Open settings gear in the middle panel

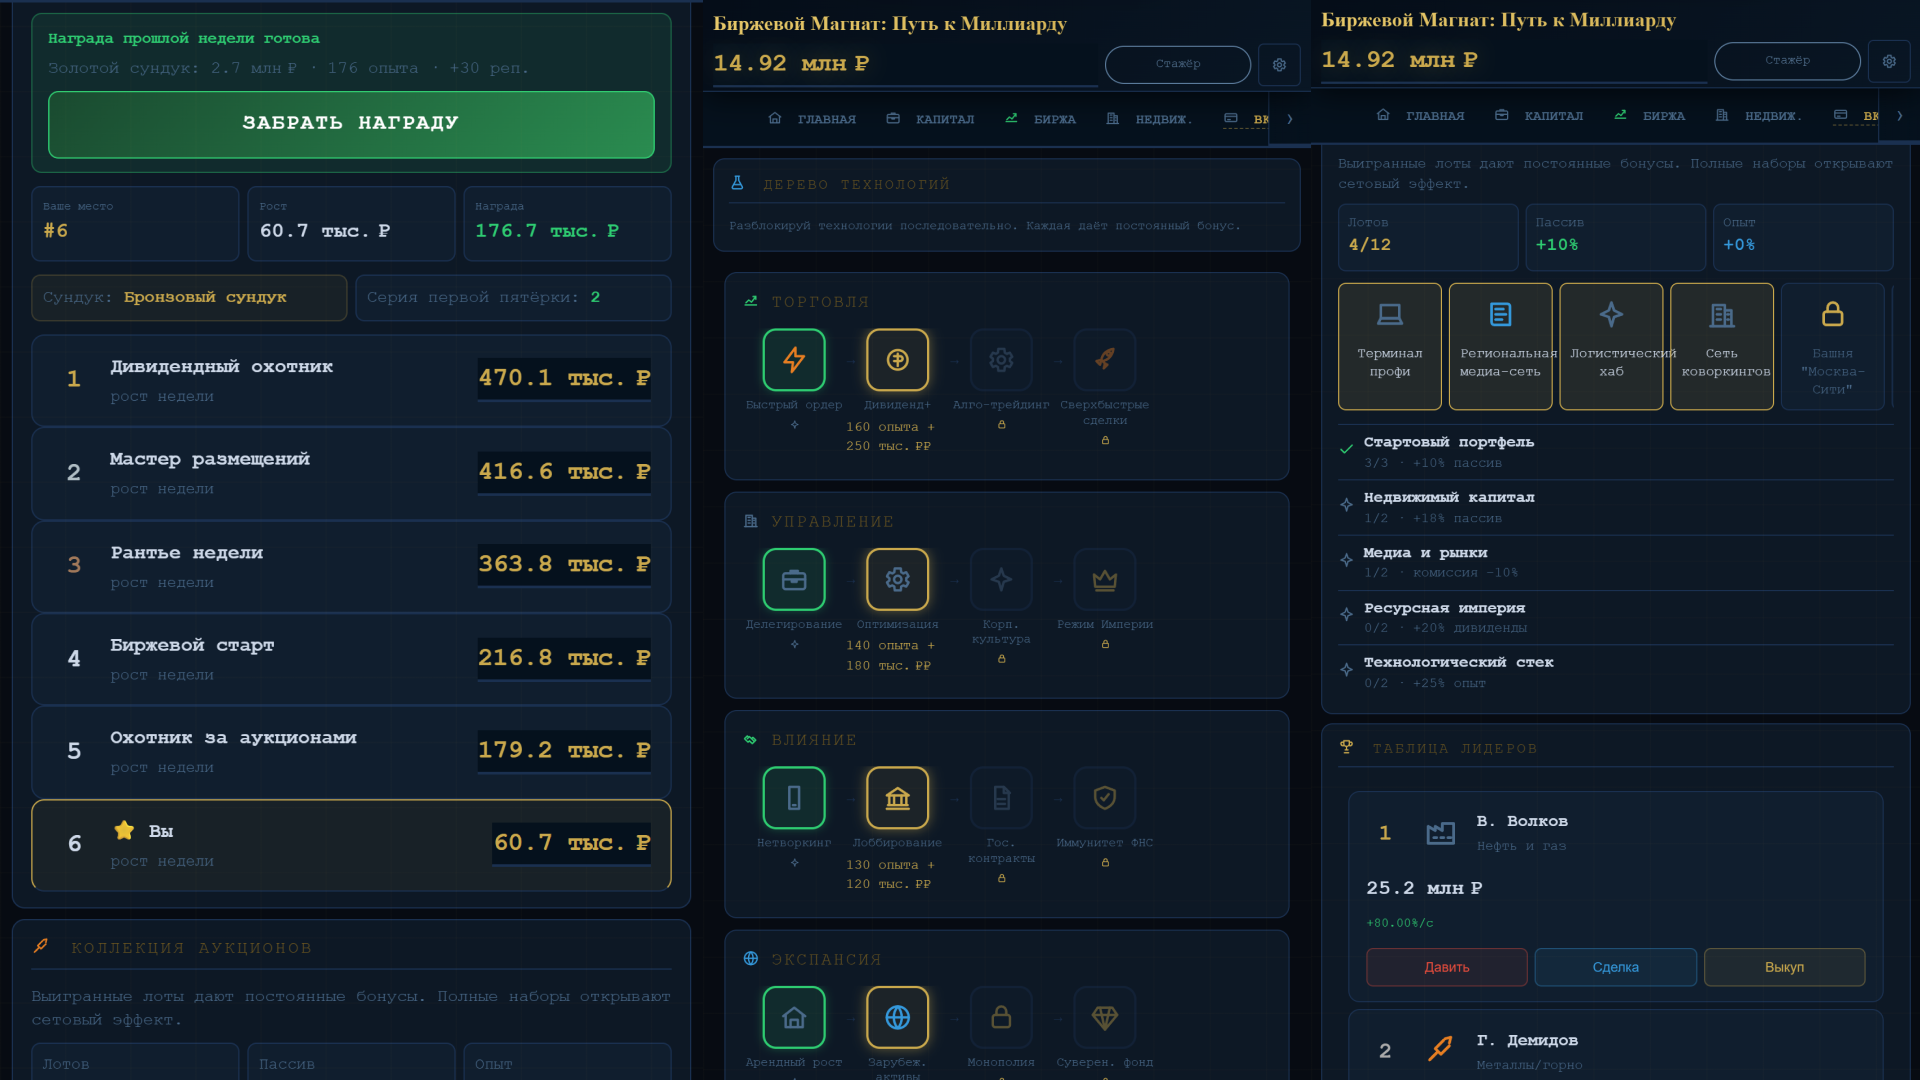pos(1279,65)
